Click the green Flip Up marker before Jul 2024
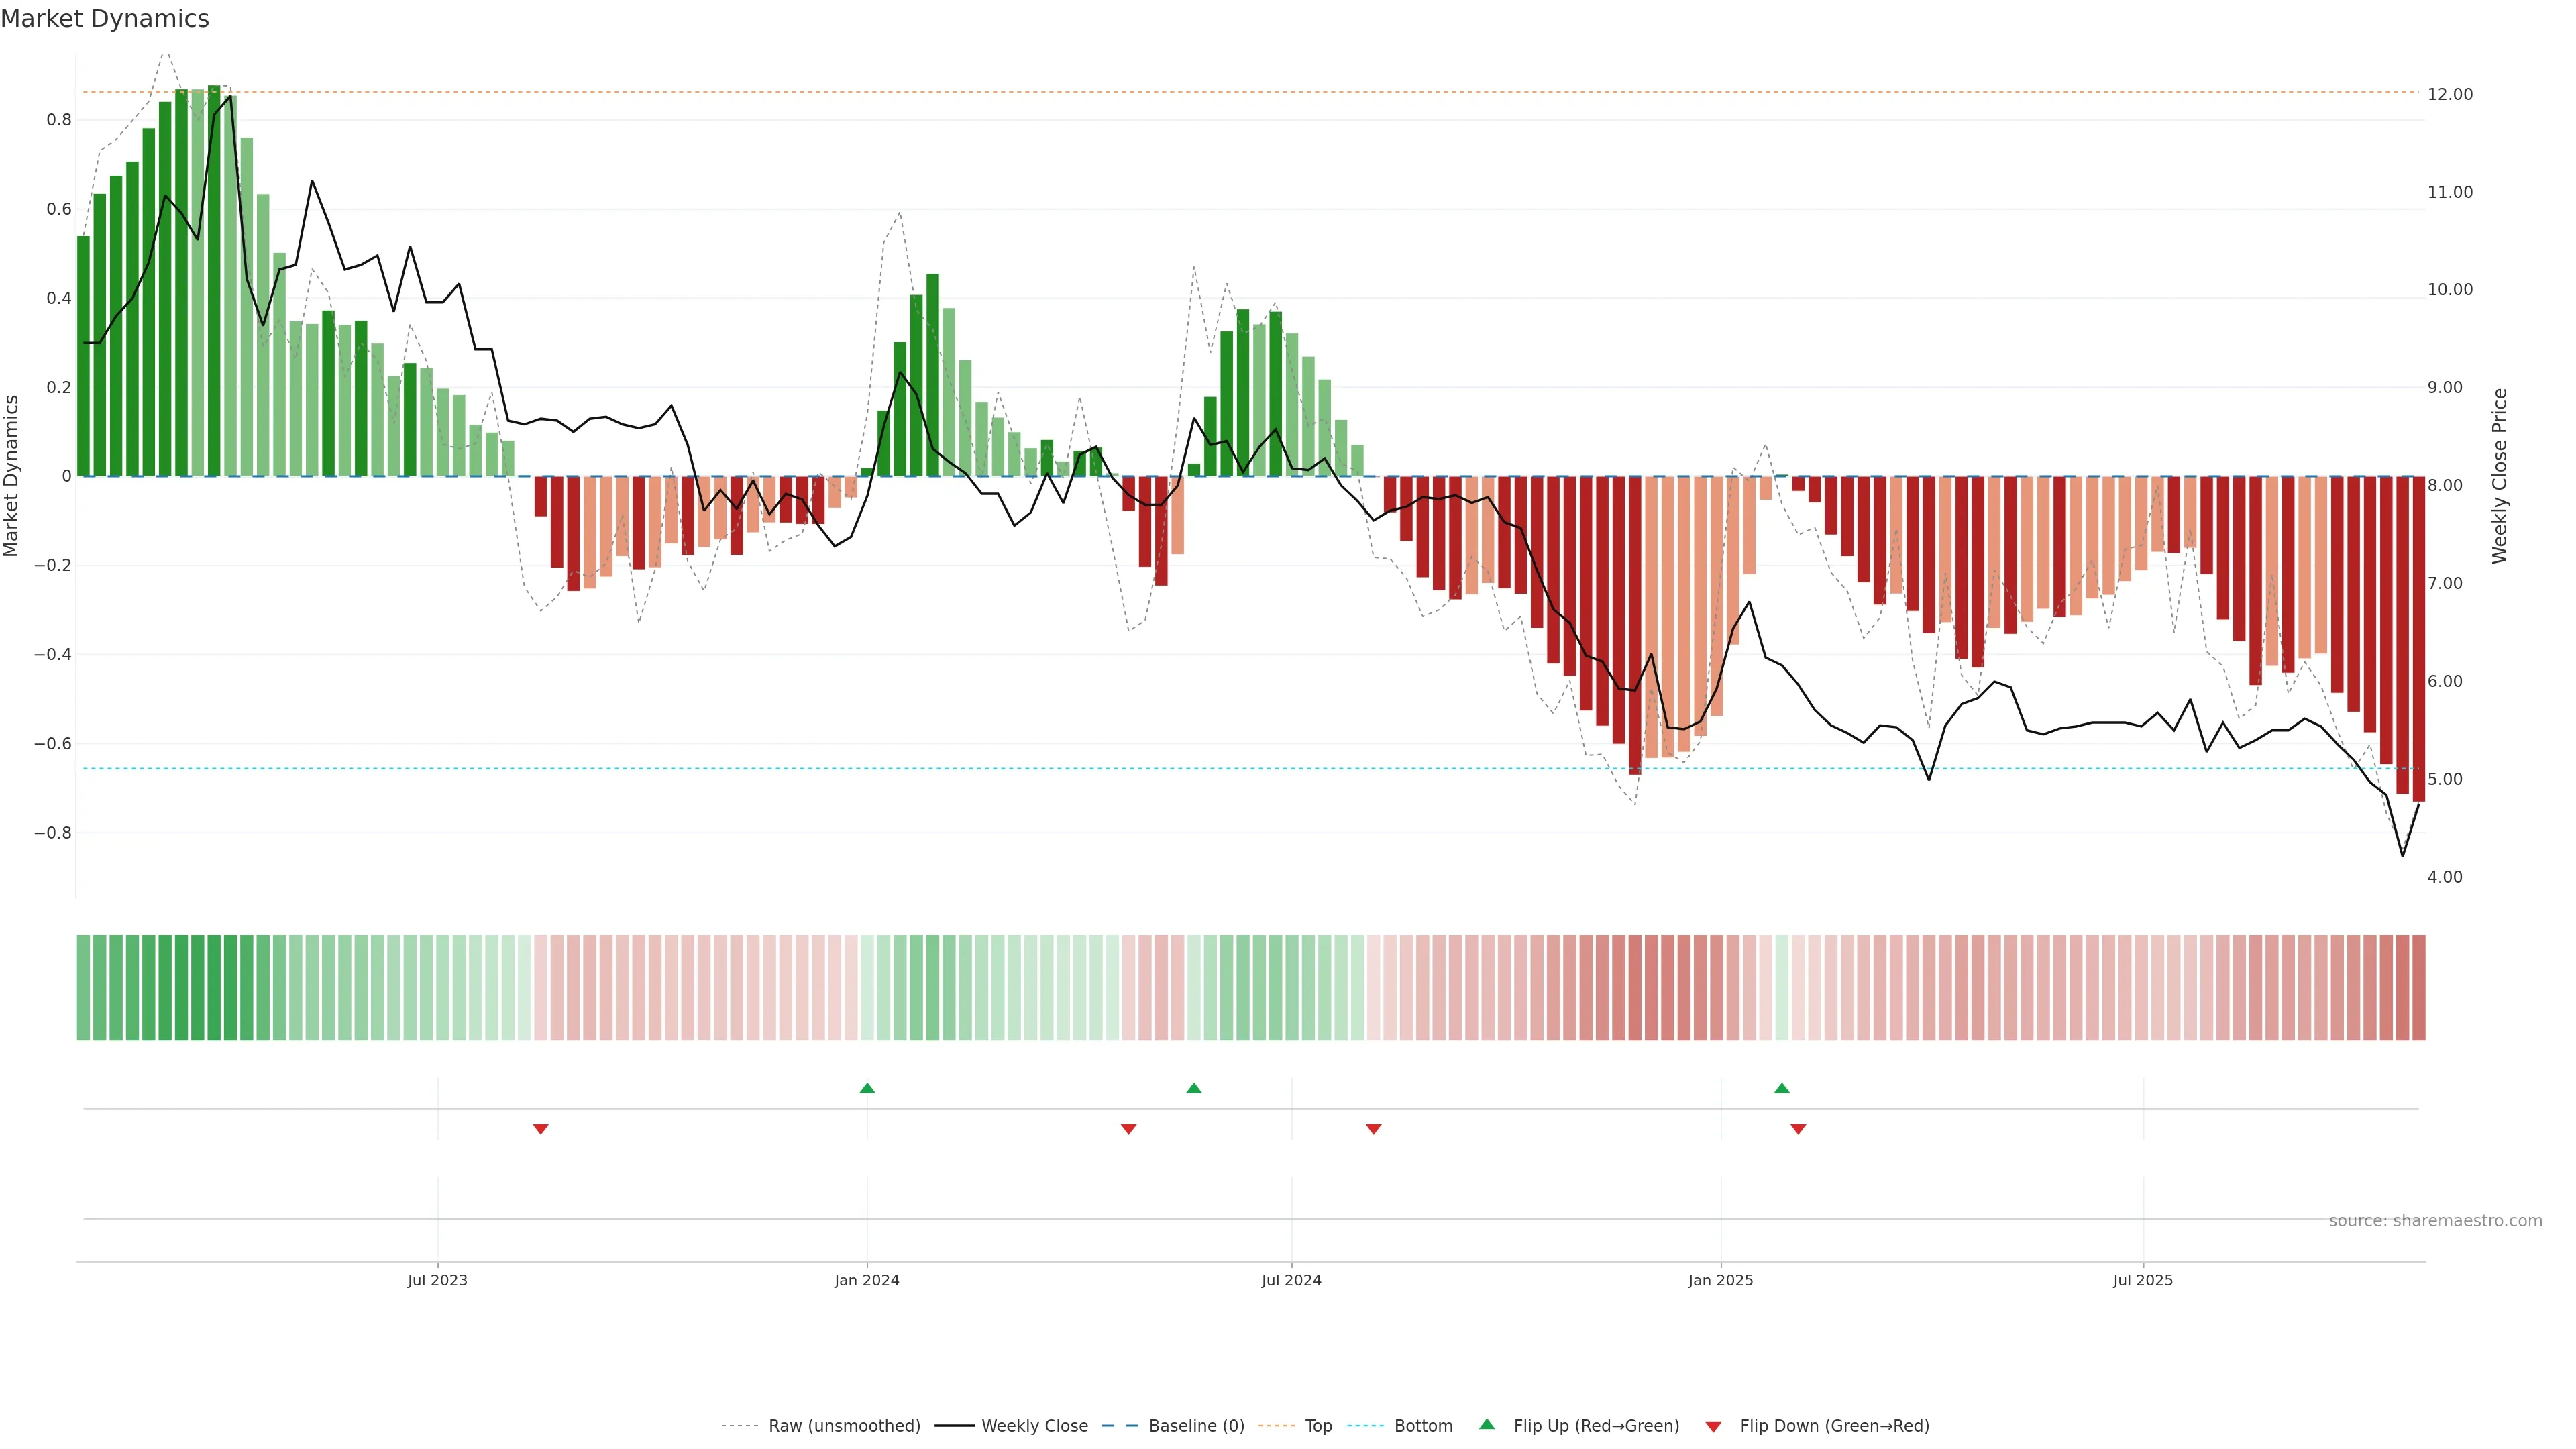 pos(1193,1088)
